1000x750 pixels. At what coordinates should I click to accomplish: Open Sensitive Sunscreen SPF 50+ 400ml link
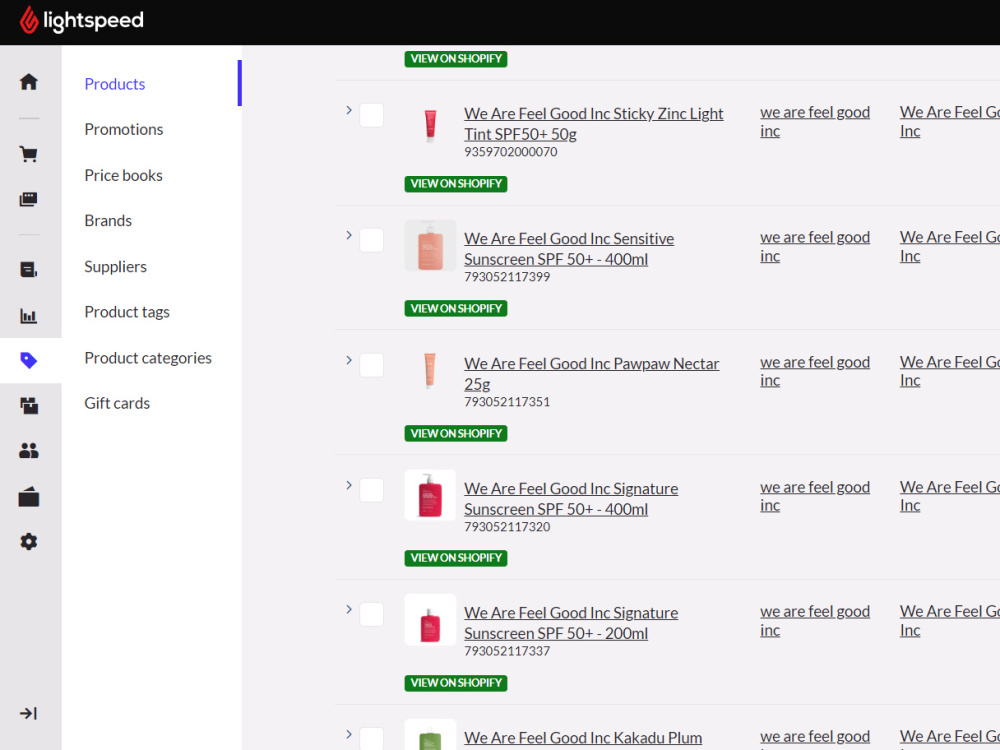569,249
